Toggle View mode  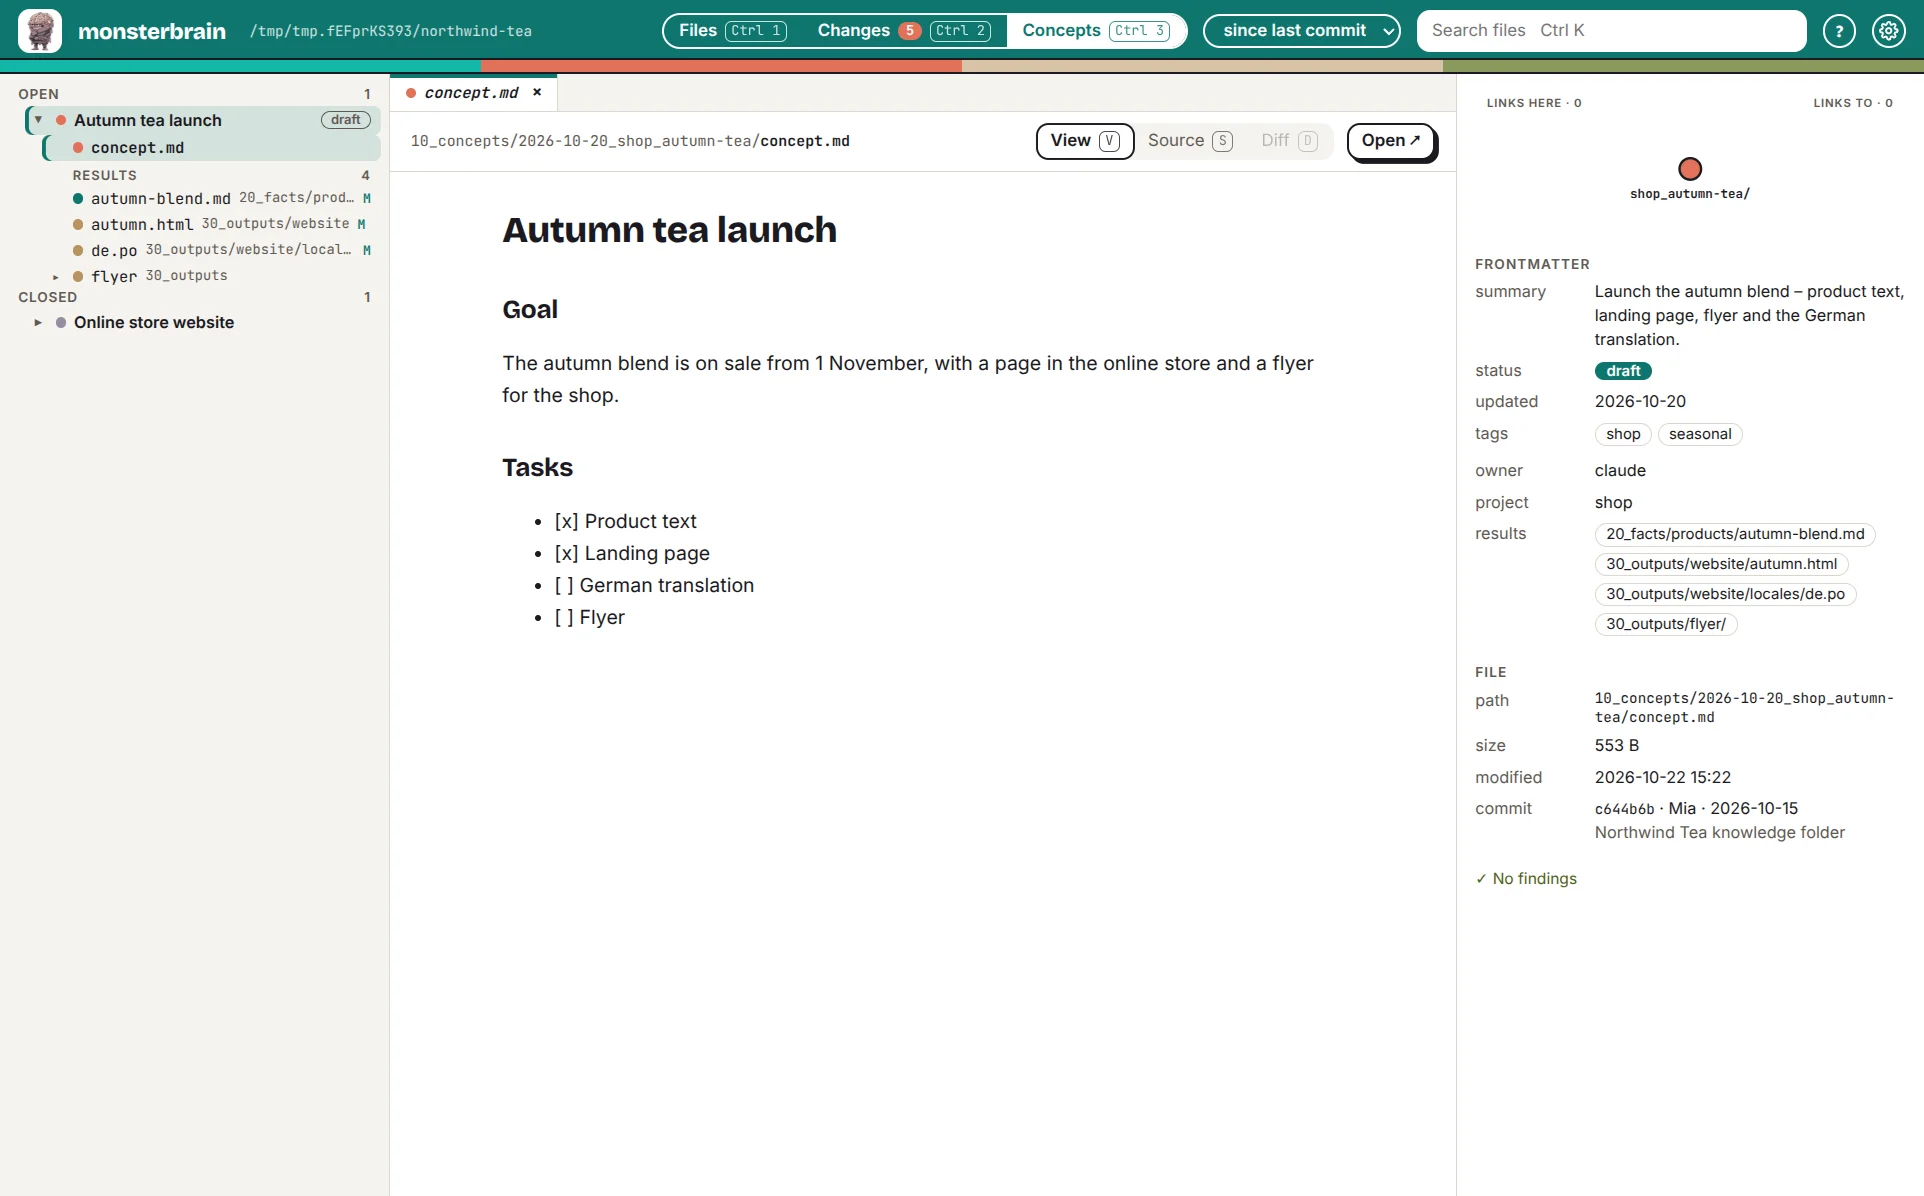tap(1085, 141)
